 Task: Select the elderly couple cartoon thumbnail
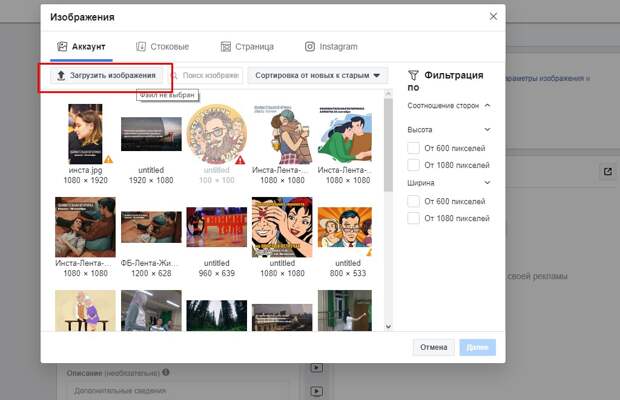(x=85, y=311)
